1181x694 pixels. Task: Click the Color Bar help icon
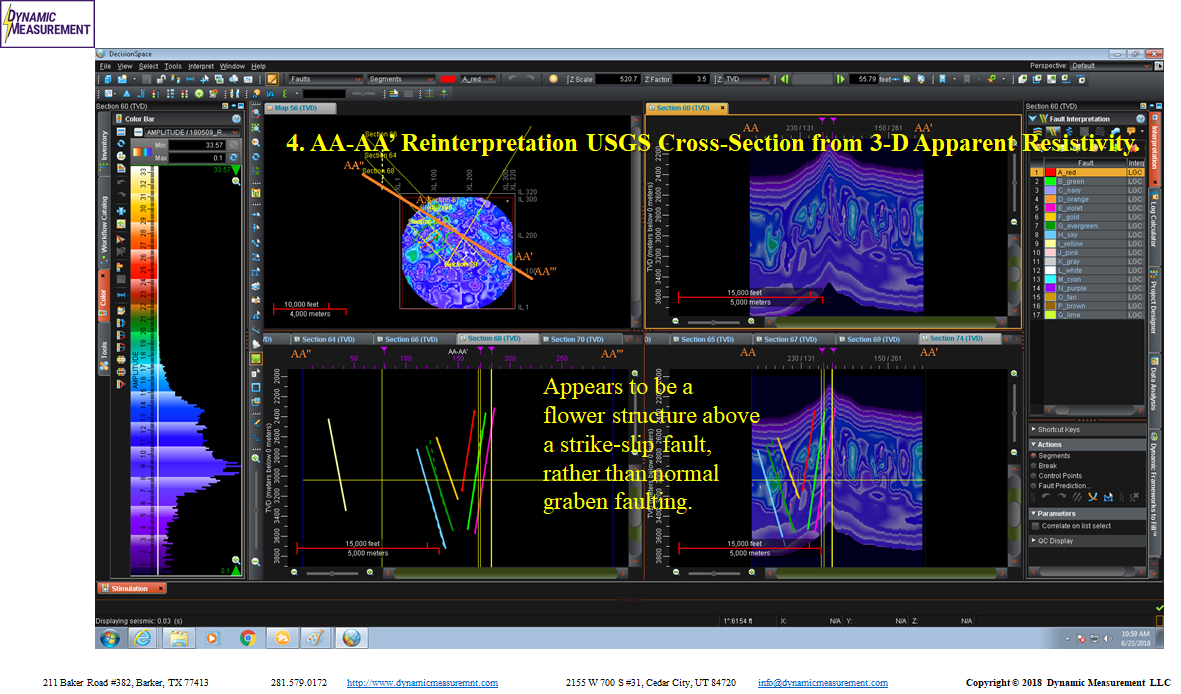coord(236,119)
